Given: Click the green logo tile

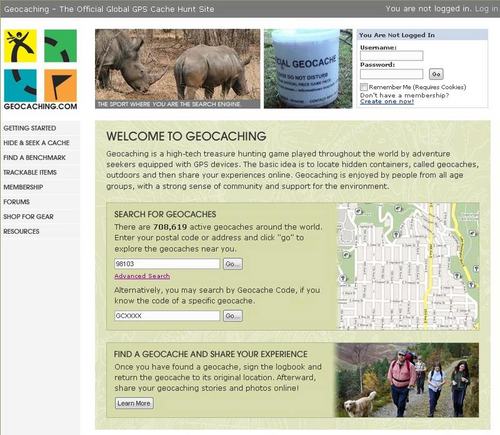Looking at the screenshot, I should pos(60,46).
